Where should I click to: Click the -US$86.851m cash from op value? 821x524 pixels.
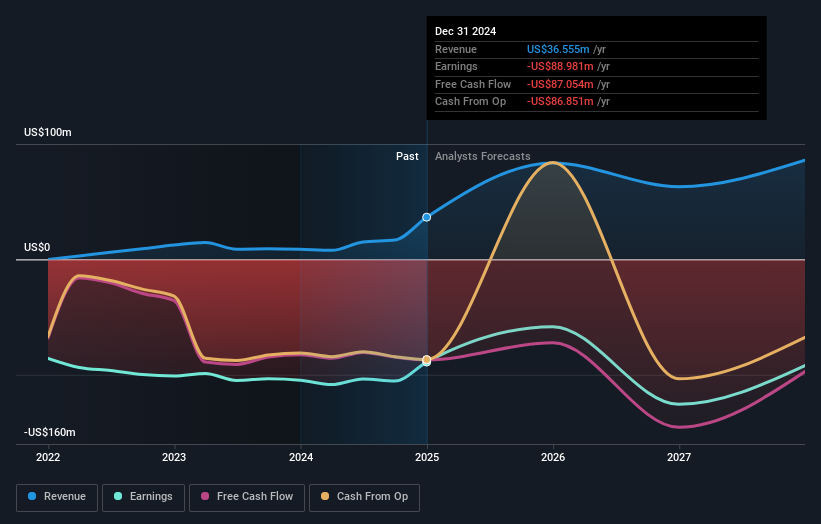click(x=560, y=102)
